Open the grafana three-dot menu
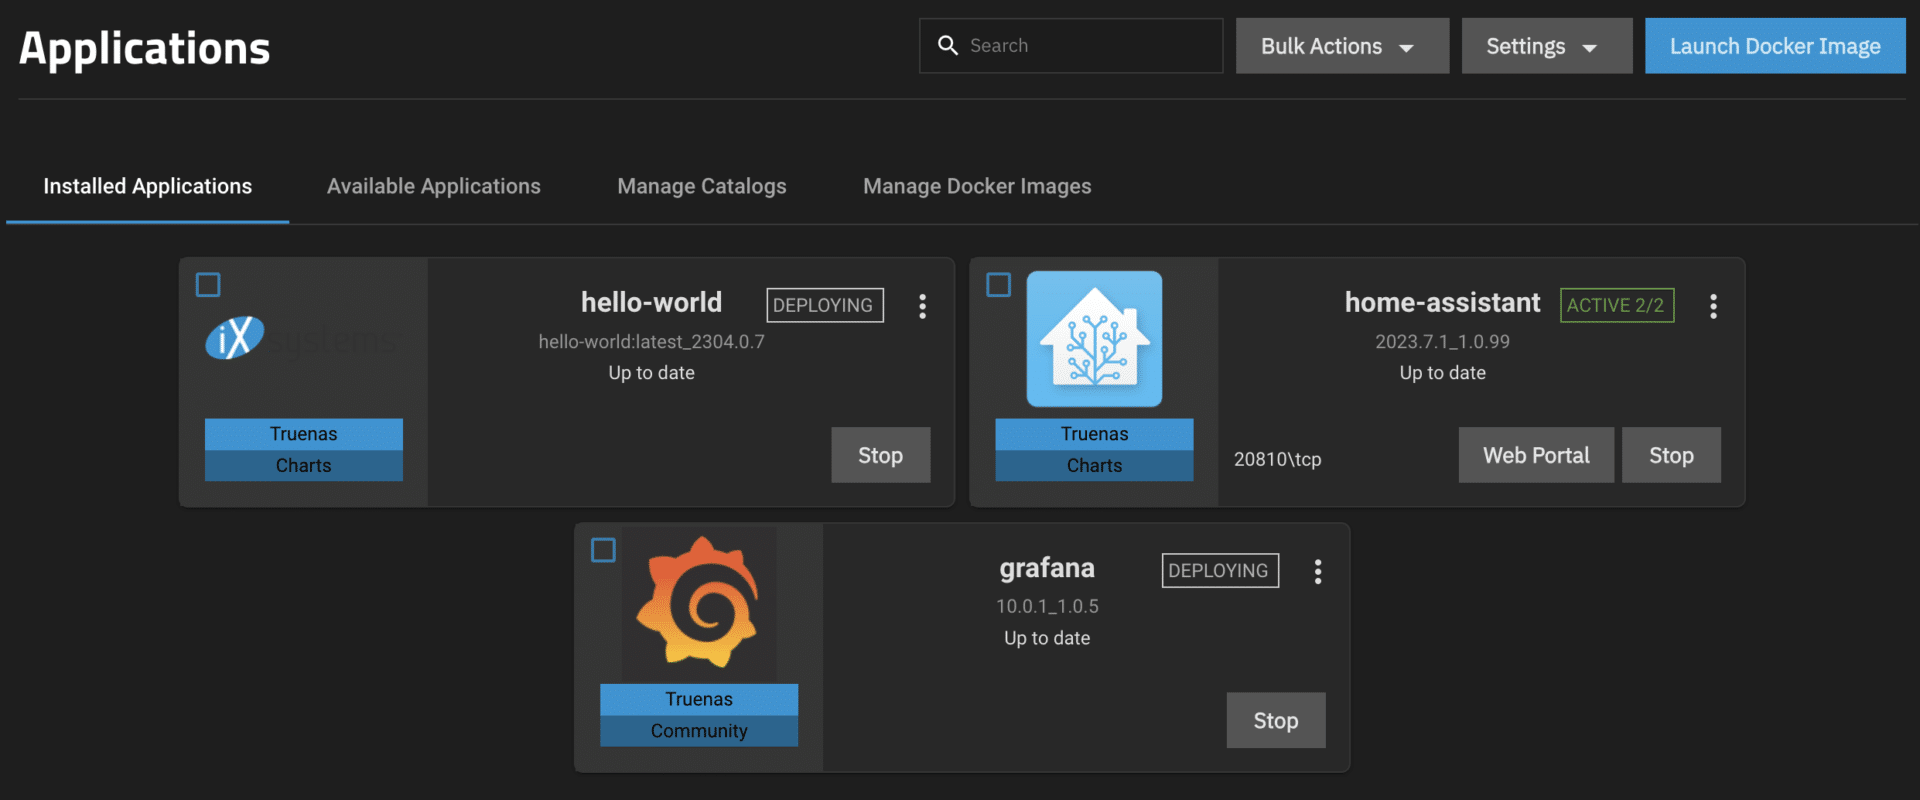This screenshot has width=1920, height=800. [1318, 571]
